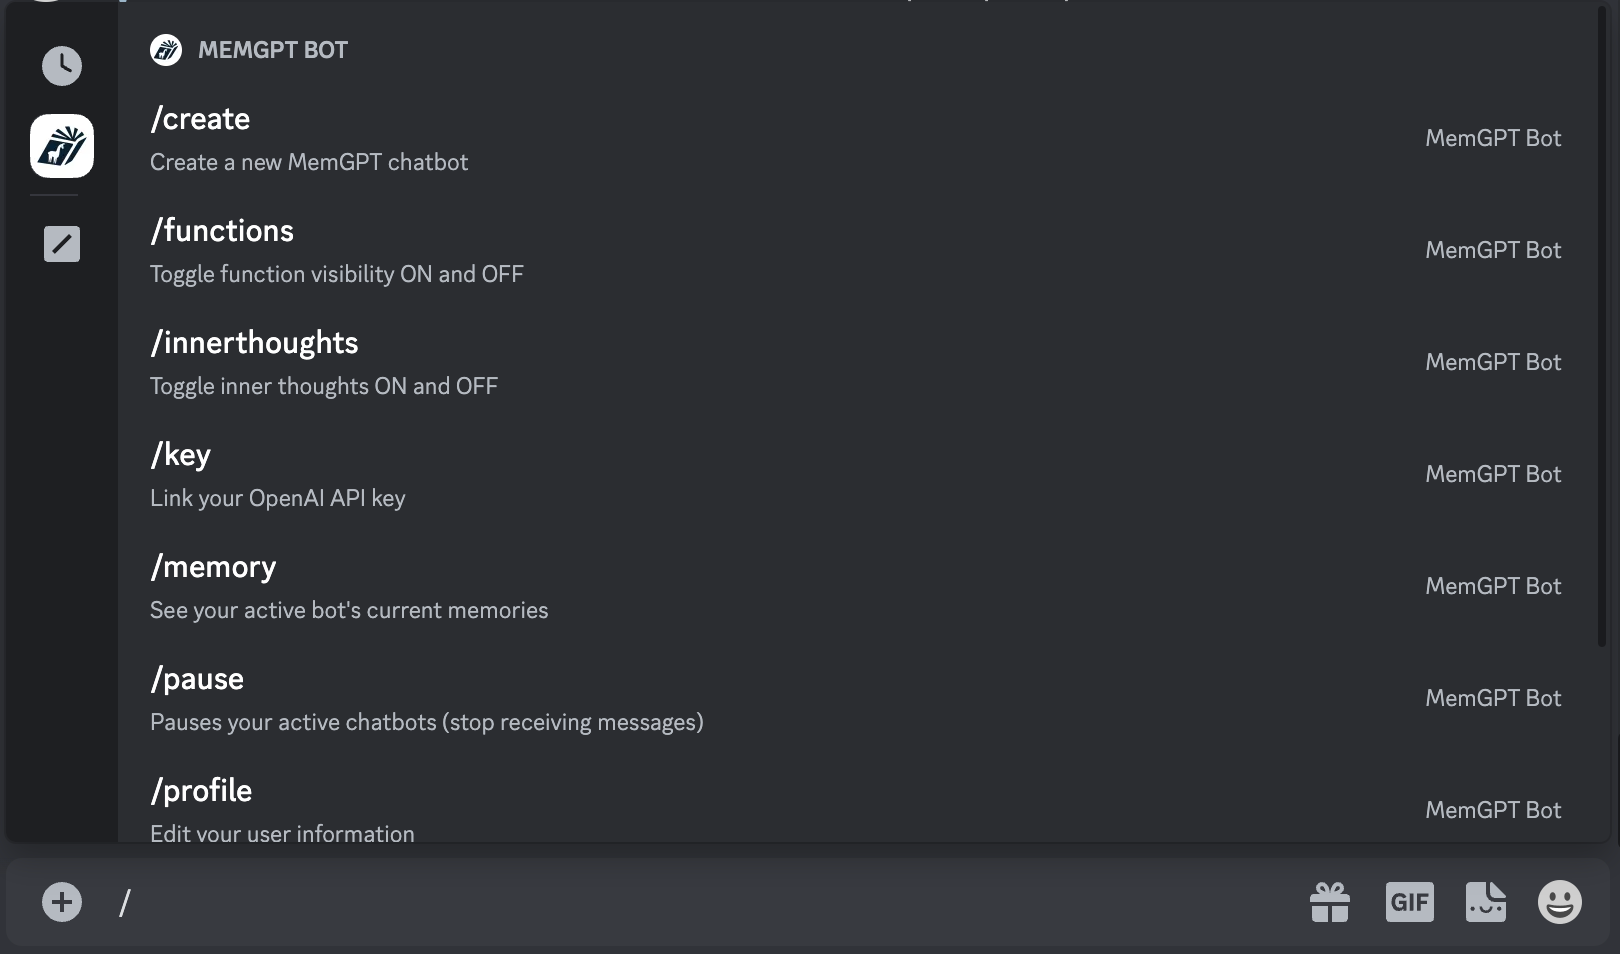The height and width of the screenshot is (954, 1620).
Task: Click the command list scrollbar
Action: tap(1602, 325)
